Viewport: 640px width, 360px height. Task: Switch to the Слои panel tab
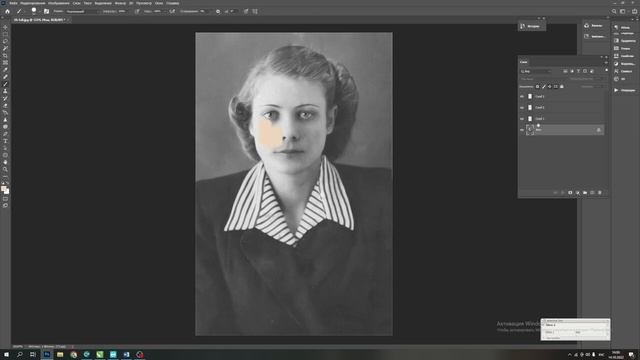[x=524, y=62]
